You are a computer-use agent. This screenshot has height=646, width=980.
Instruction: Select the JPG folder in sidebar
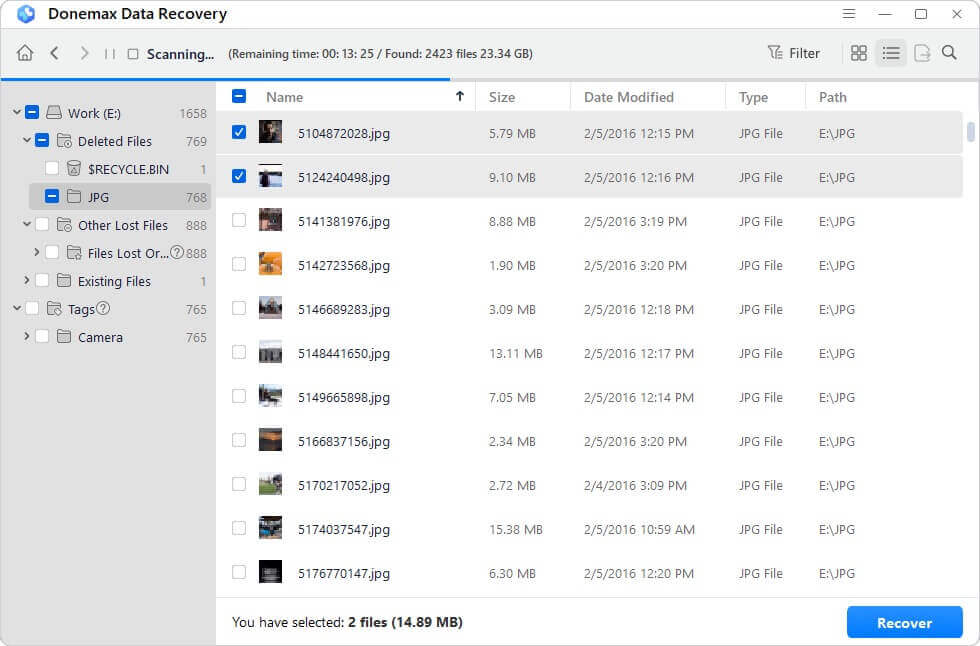(x=98, y=197)
